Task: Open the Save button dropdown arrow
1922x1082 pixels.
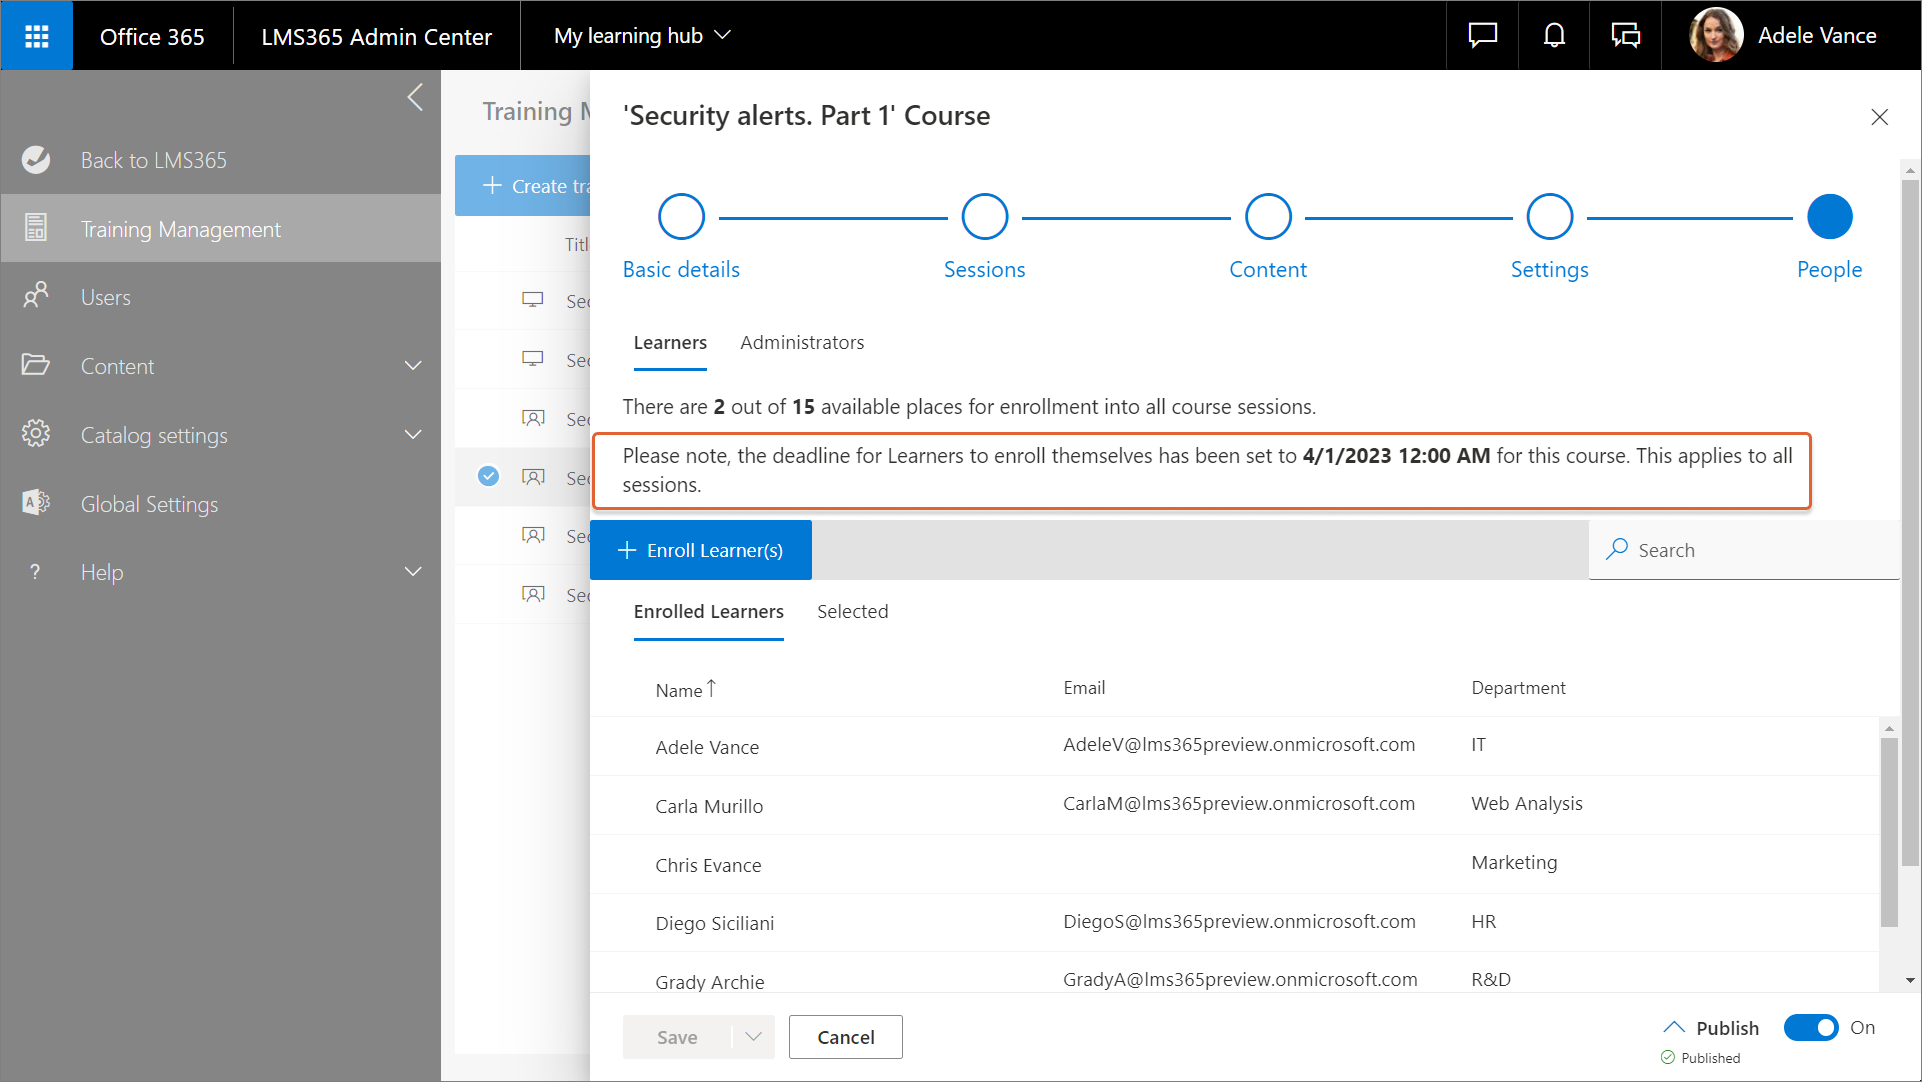Action: (753, 1037)
